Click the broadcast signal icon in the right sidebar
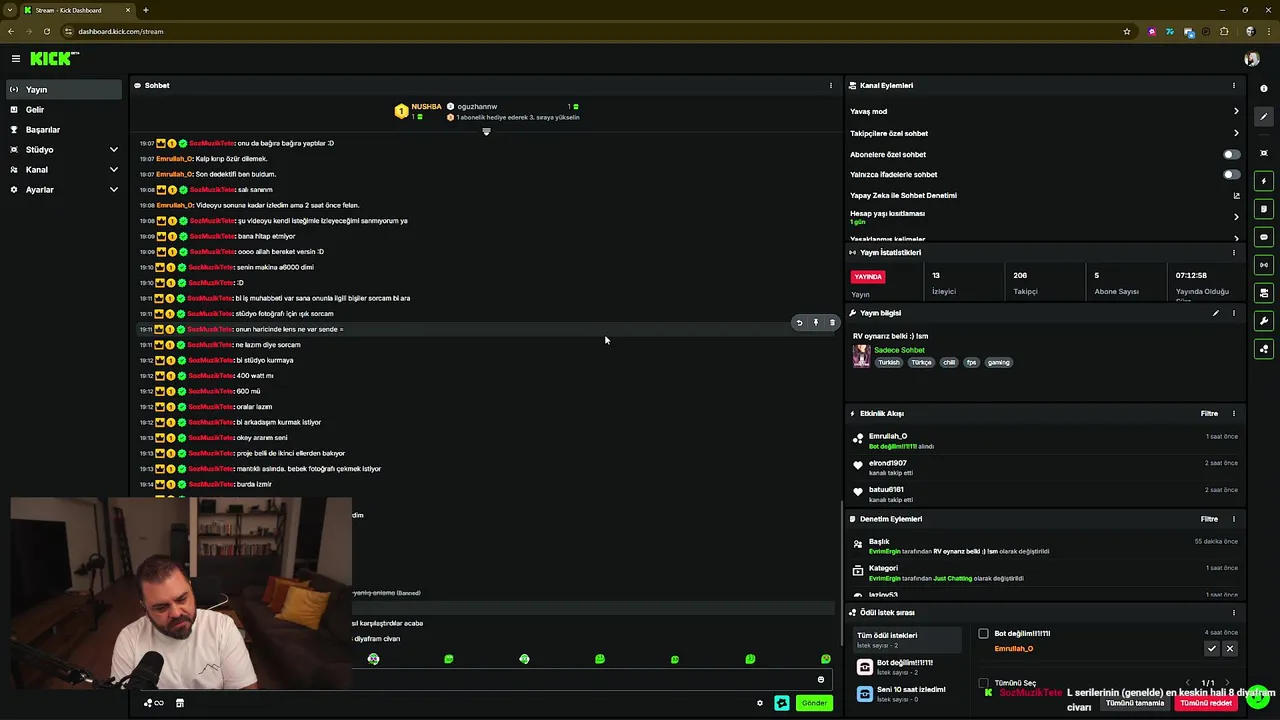Viewport: 1280px width, 720px height. [1264, 265]
